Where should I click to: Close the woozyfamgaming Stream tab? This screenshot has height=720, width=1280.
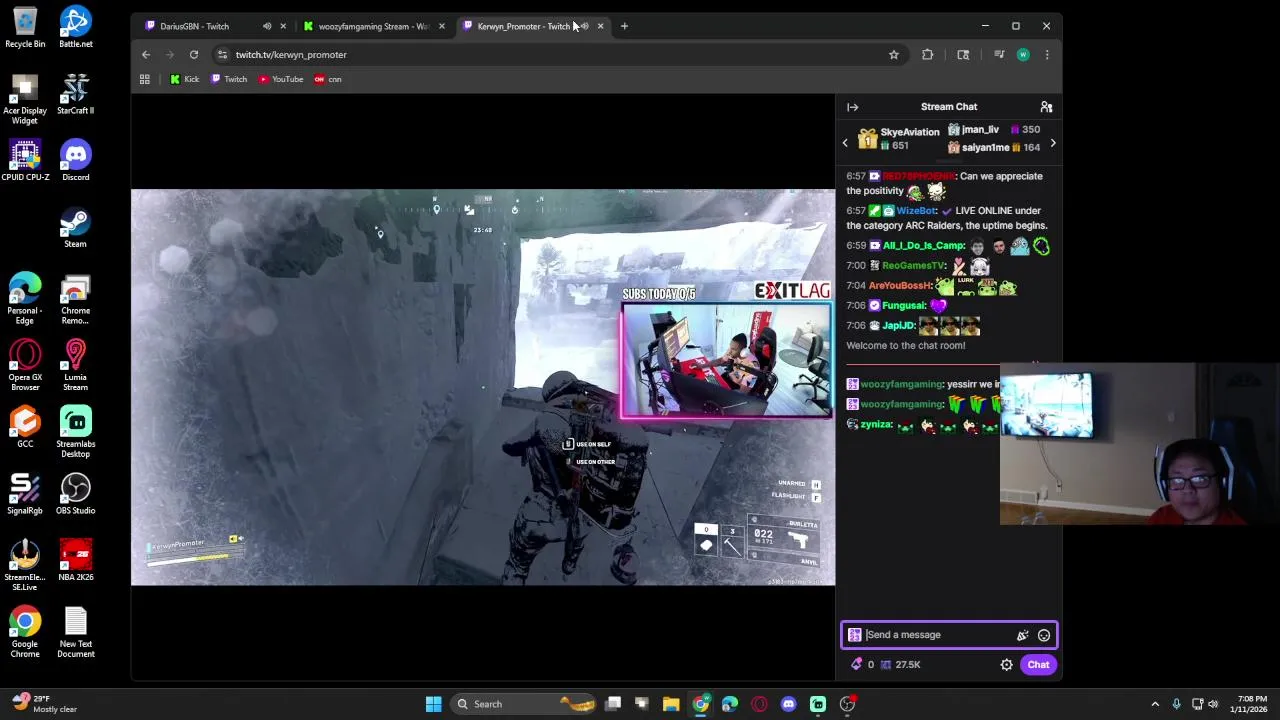coord(441,26)
